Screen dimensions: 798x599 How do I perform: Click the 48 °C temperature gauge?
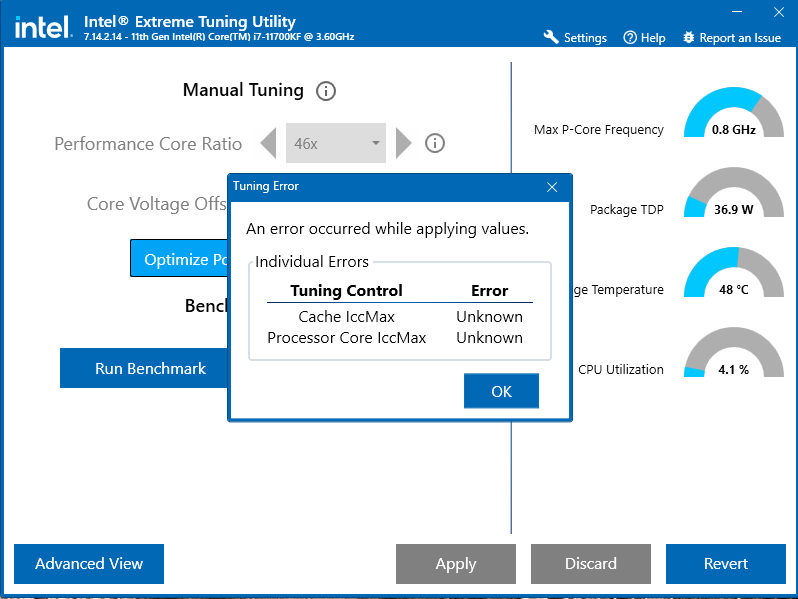click(733, 272)
